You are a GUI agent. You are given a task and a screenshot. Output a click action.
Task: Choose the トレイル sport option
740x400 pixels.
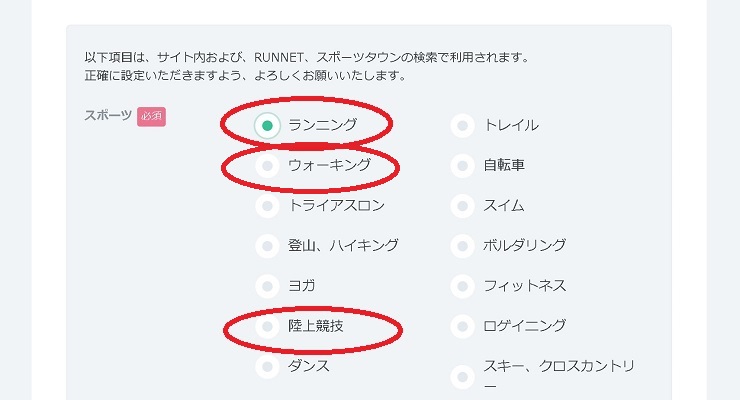click(462, 125)
